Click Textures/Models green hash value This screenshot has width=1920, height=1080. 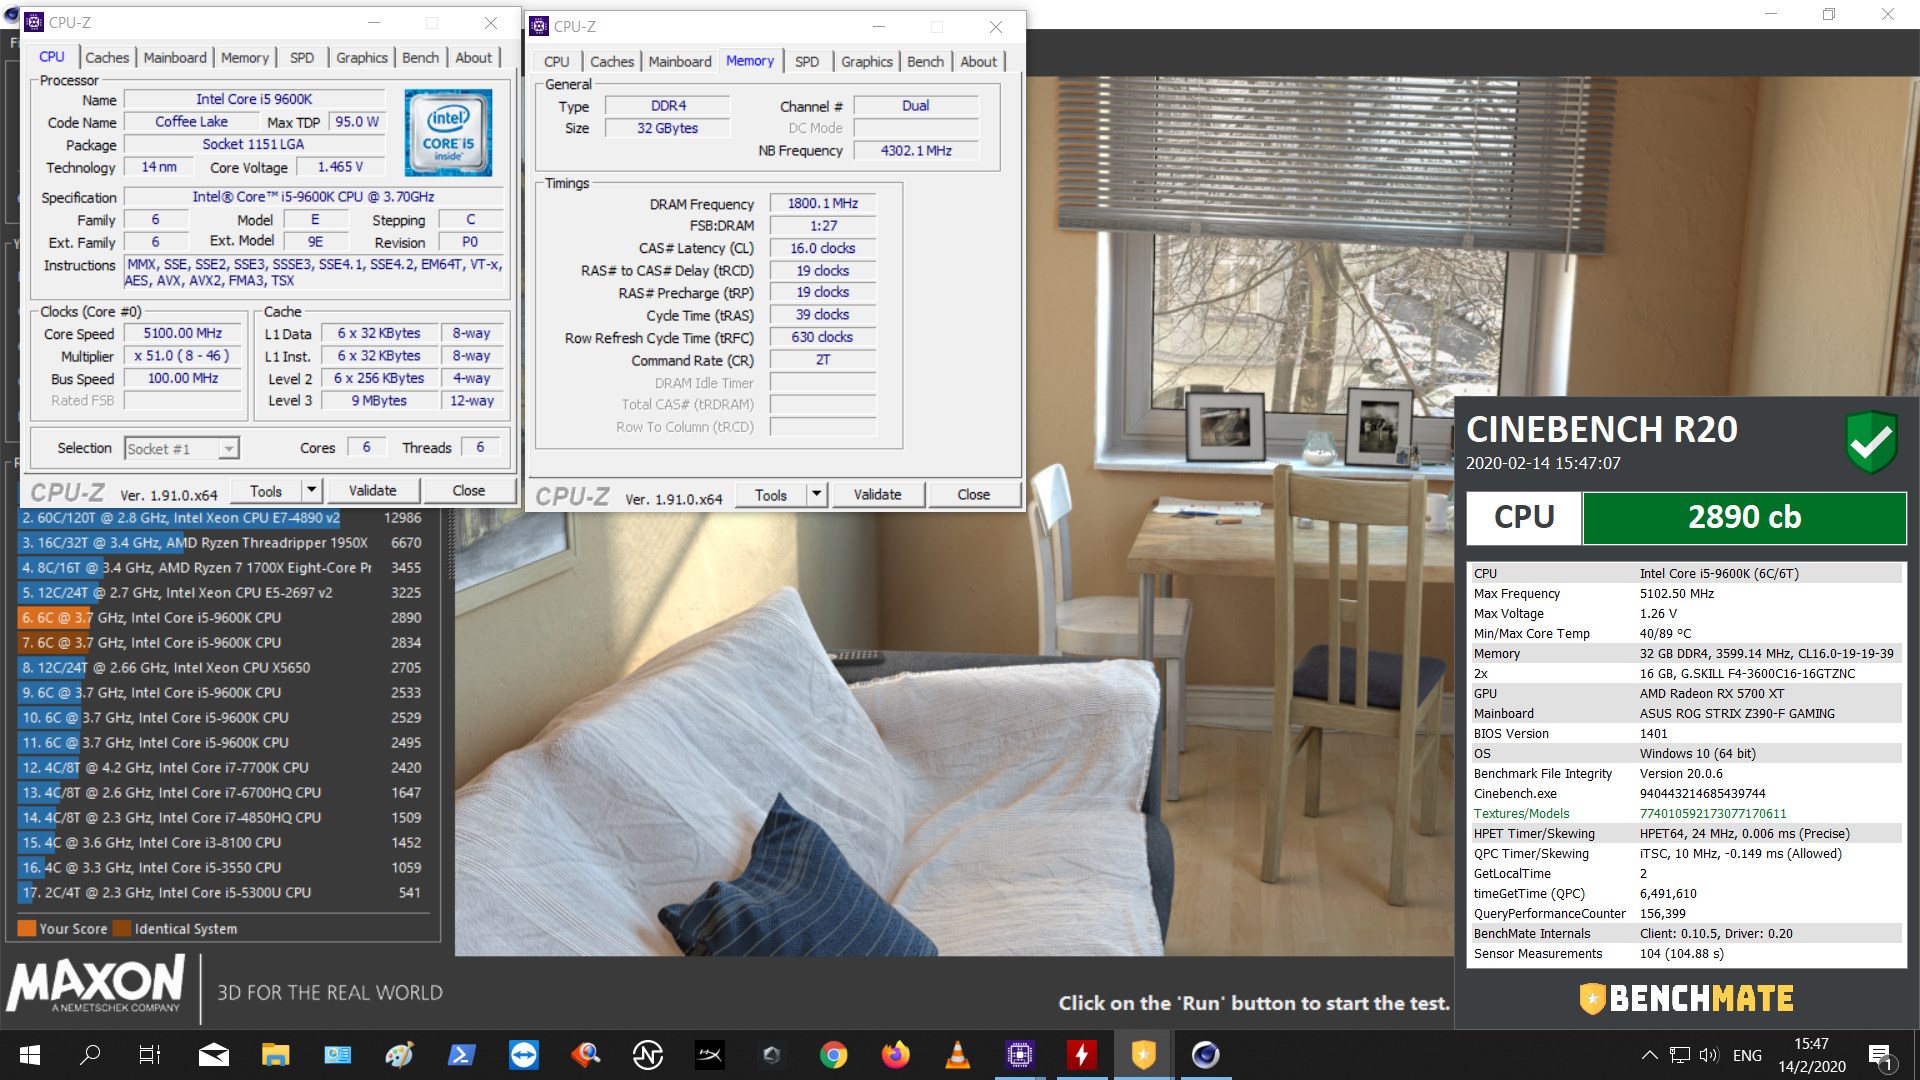coord(1713,814)
